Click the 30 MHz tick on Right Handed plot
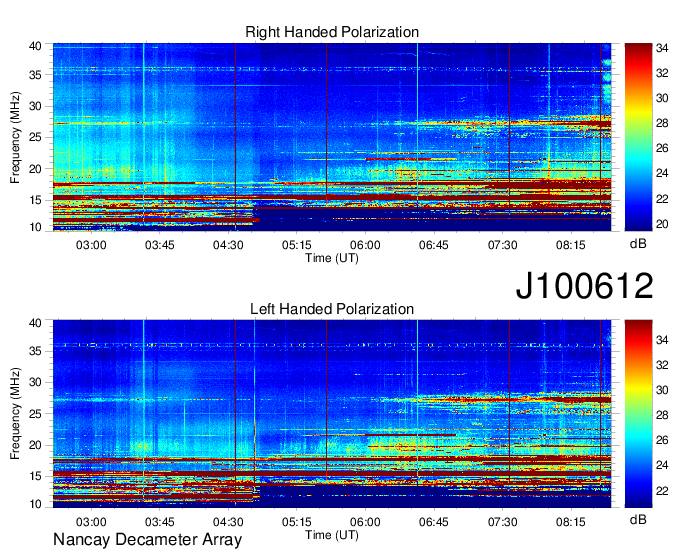Screen dimensions: 680x552 [35, 106]
